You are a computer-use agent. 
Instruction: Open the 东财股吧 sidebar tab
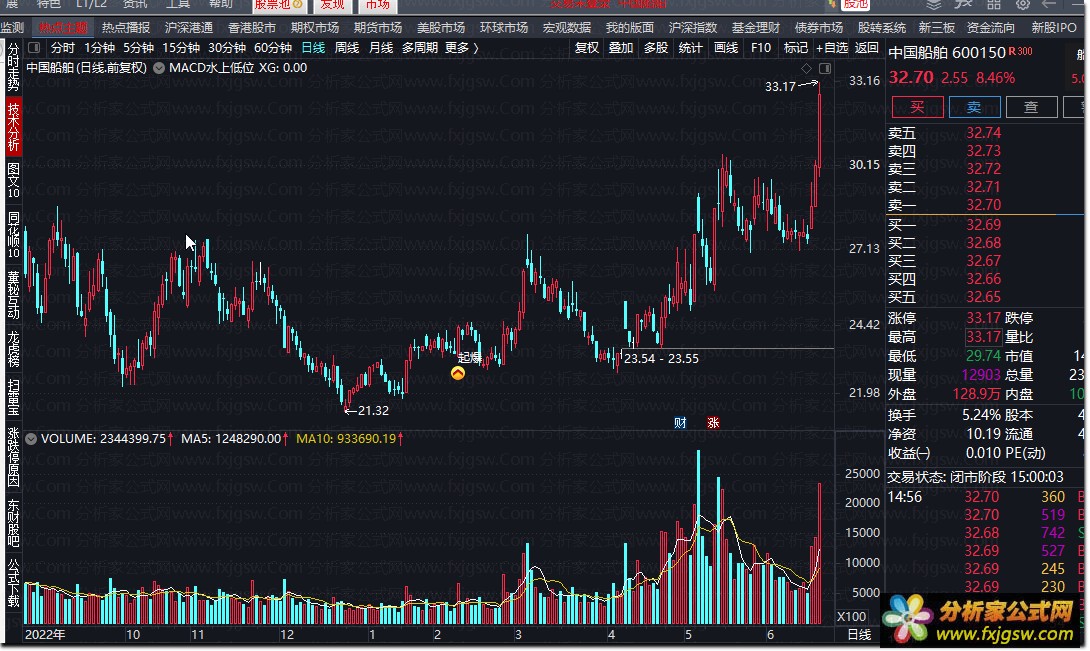[x=13, y=522]
